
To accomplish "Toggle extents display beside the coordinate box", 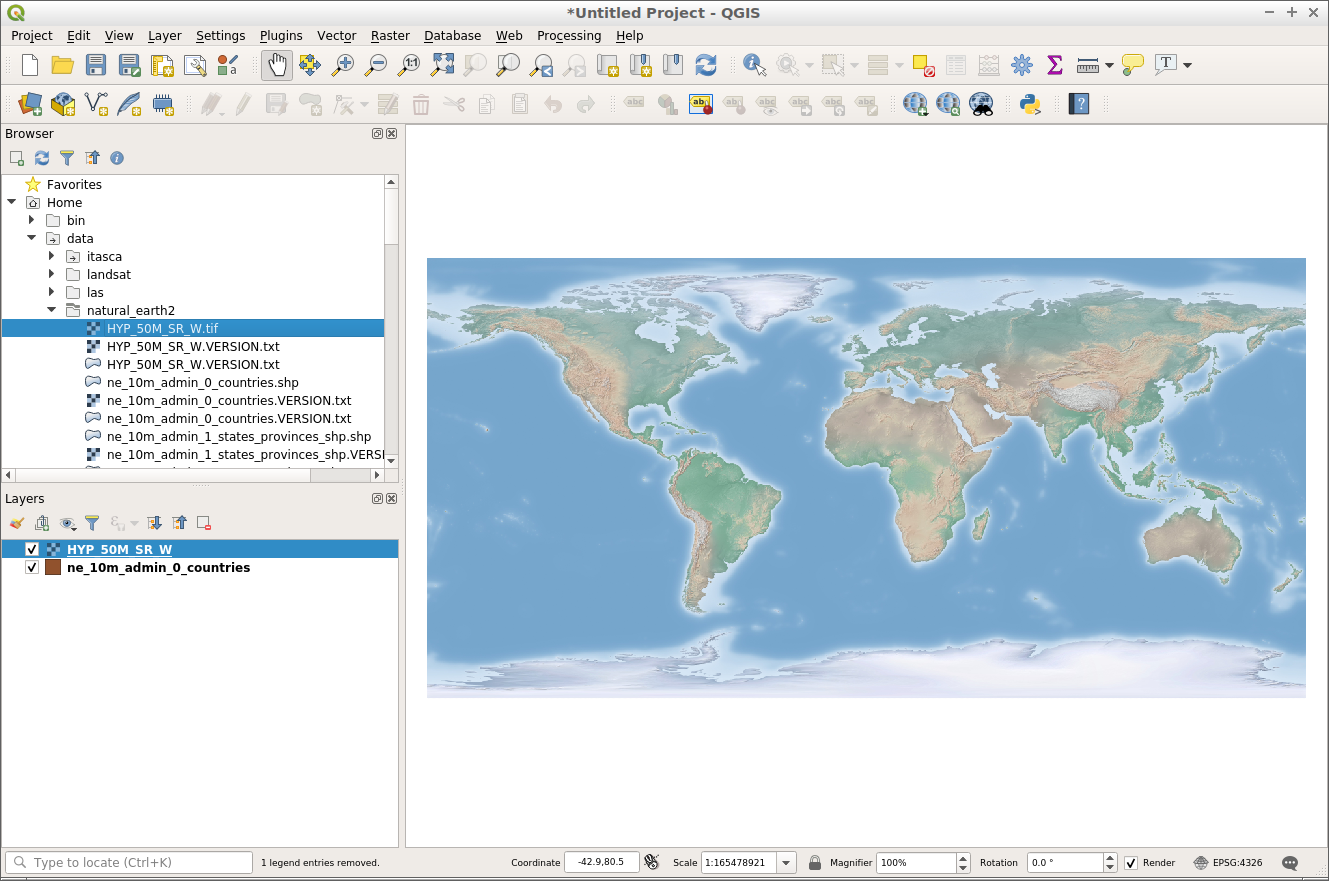I will point(652,863).
